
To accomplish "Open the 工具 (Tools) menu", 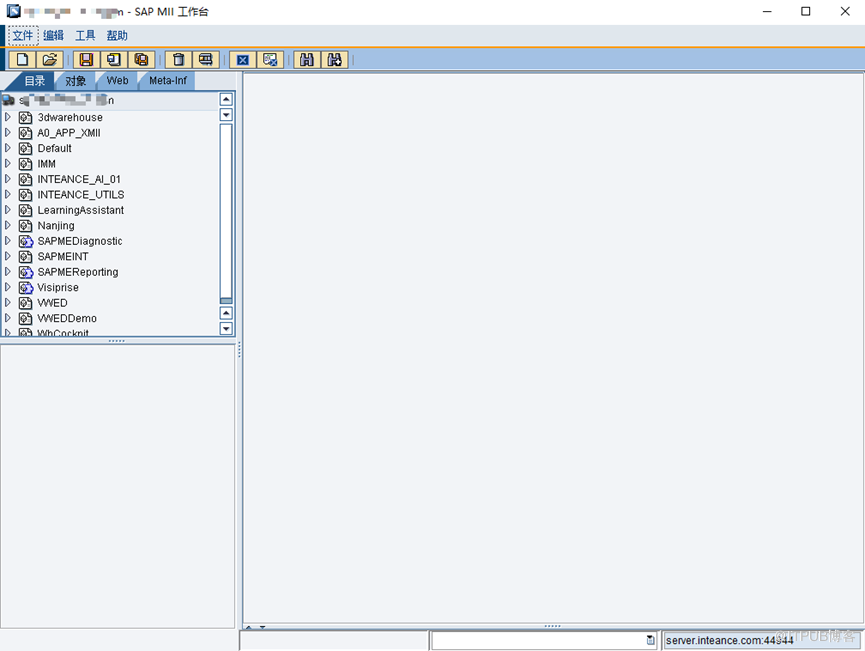I will [85, 36].
